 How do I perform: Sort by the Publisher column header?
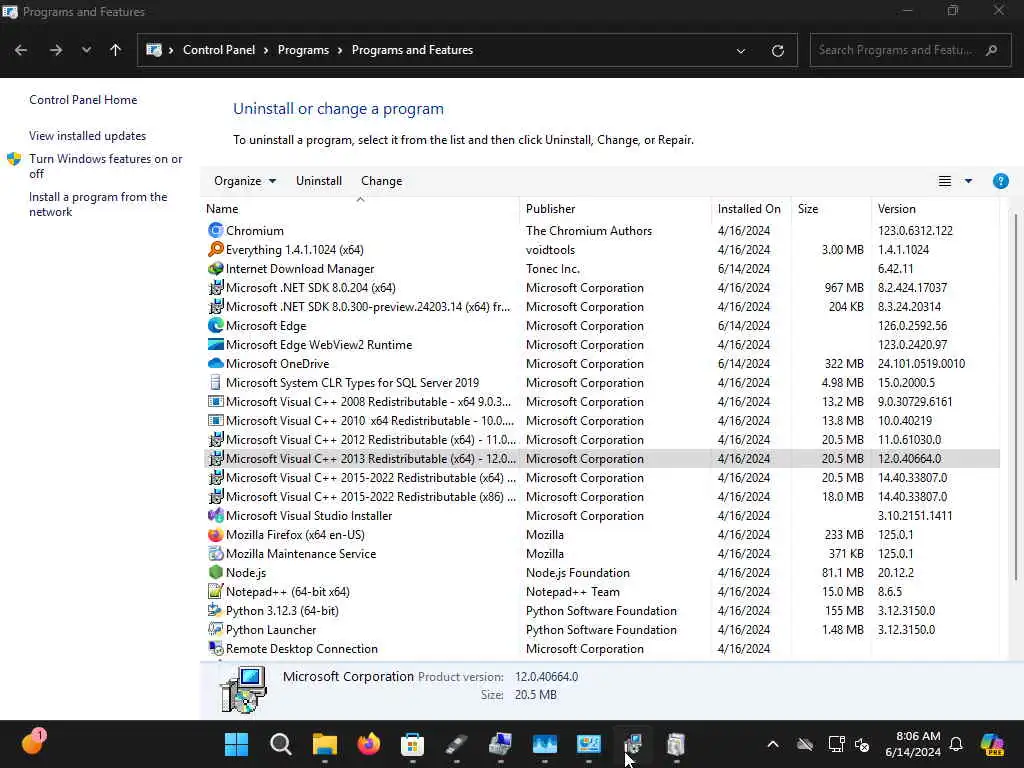tap(551, 209)
